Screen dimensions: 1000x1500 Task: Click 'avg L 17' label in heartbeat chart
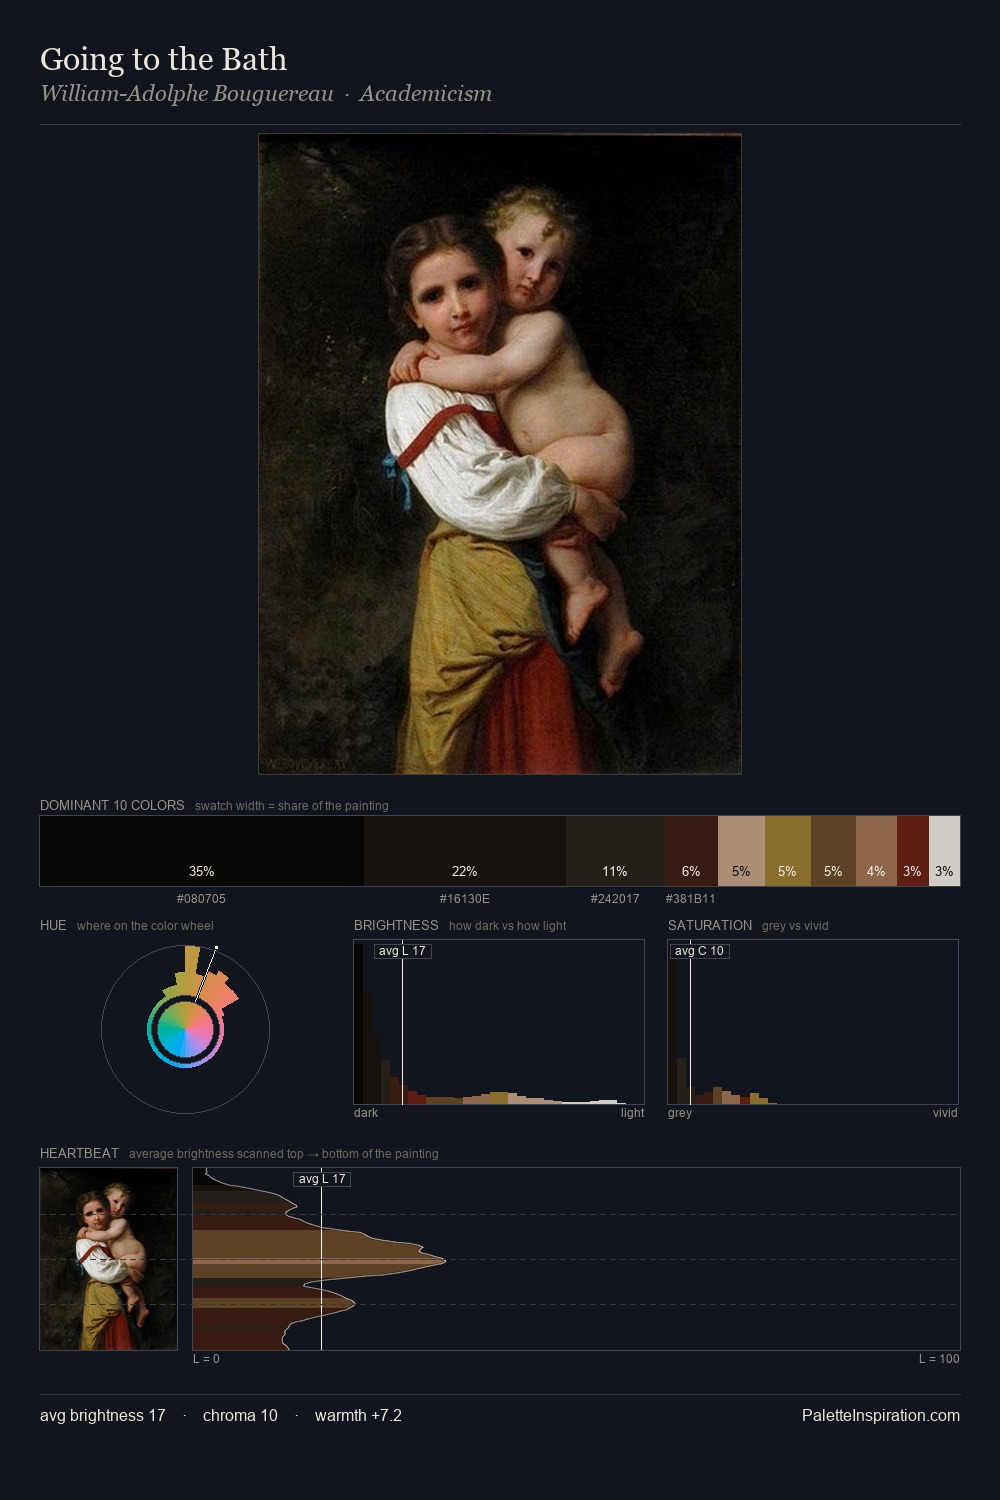coord(322,1179)
